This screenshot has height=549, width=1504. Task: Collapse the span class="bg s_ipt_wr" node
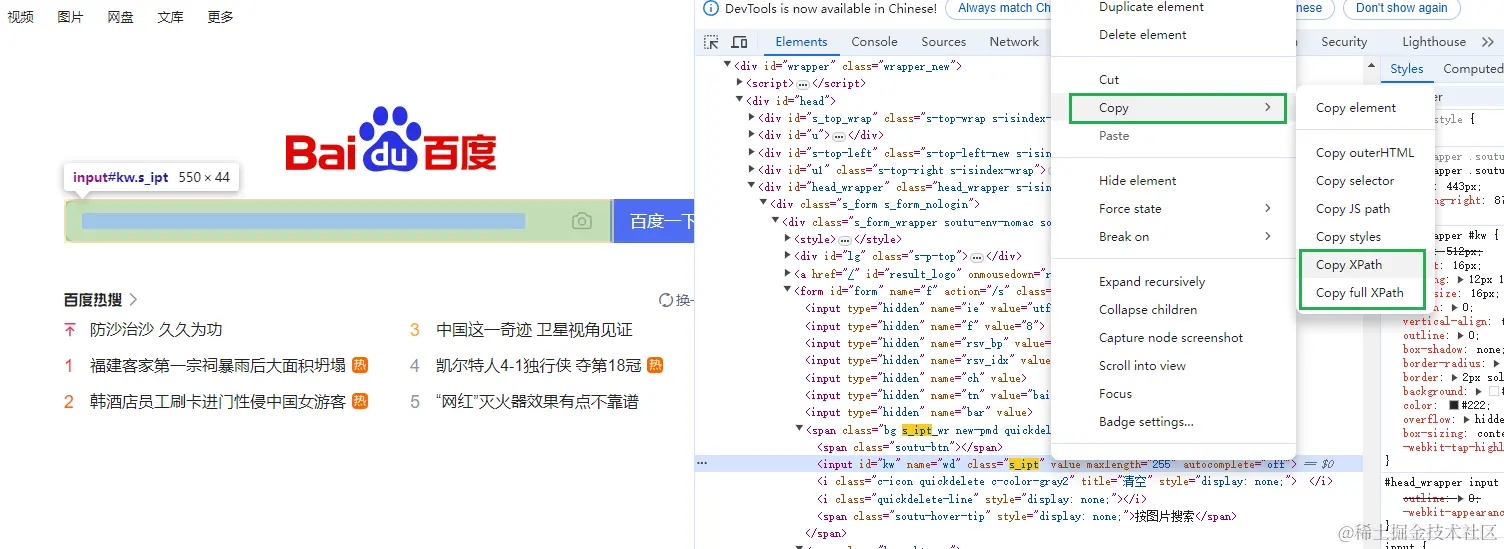point(800,430)
